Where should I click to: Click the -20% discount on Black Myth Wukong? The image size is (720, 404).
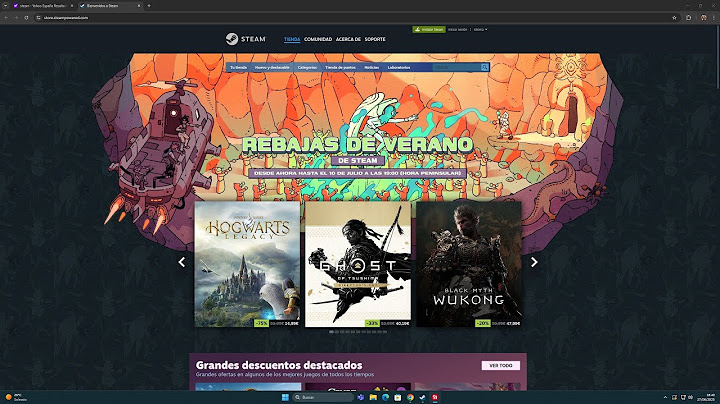483,323
